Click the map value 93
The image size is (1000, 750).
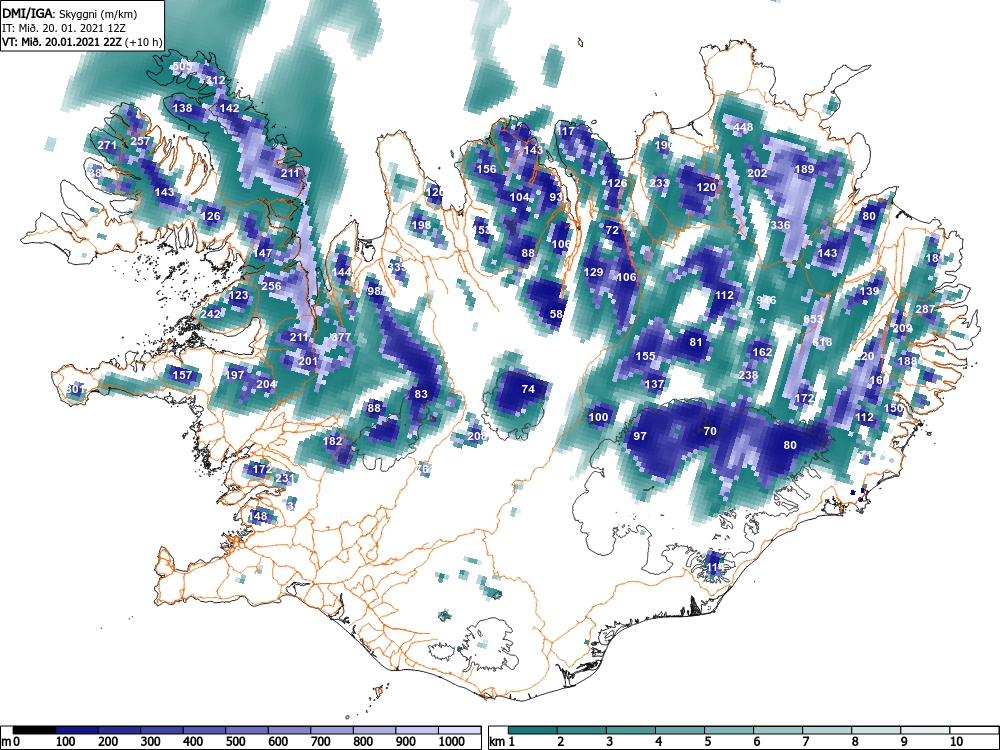point(556,197)
